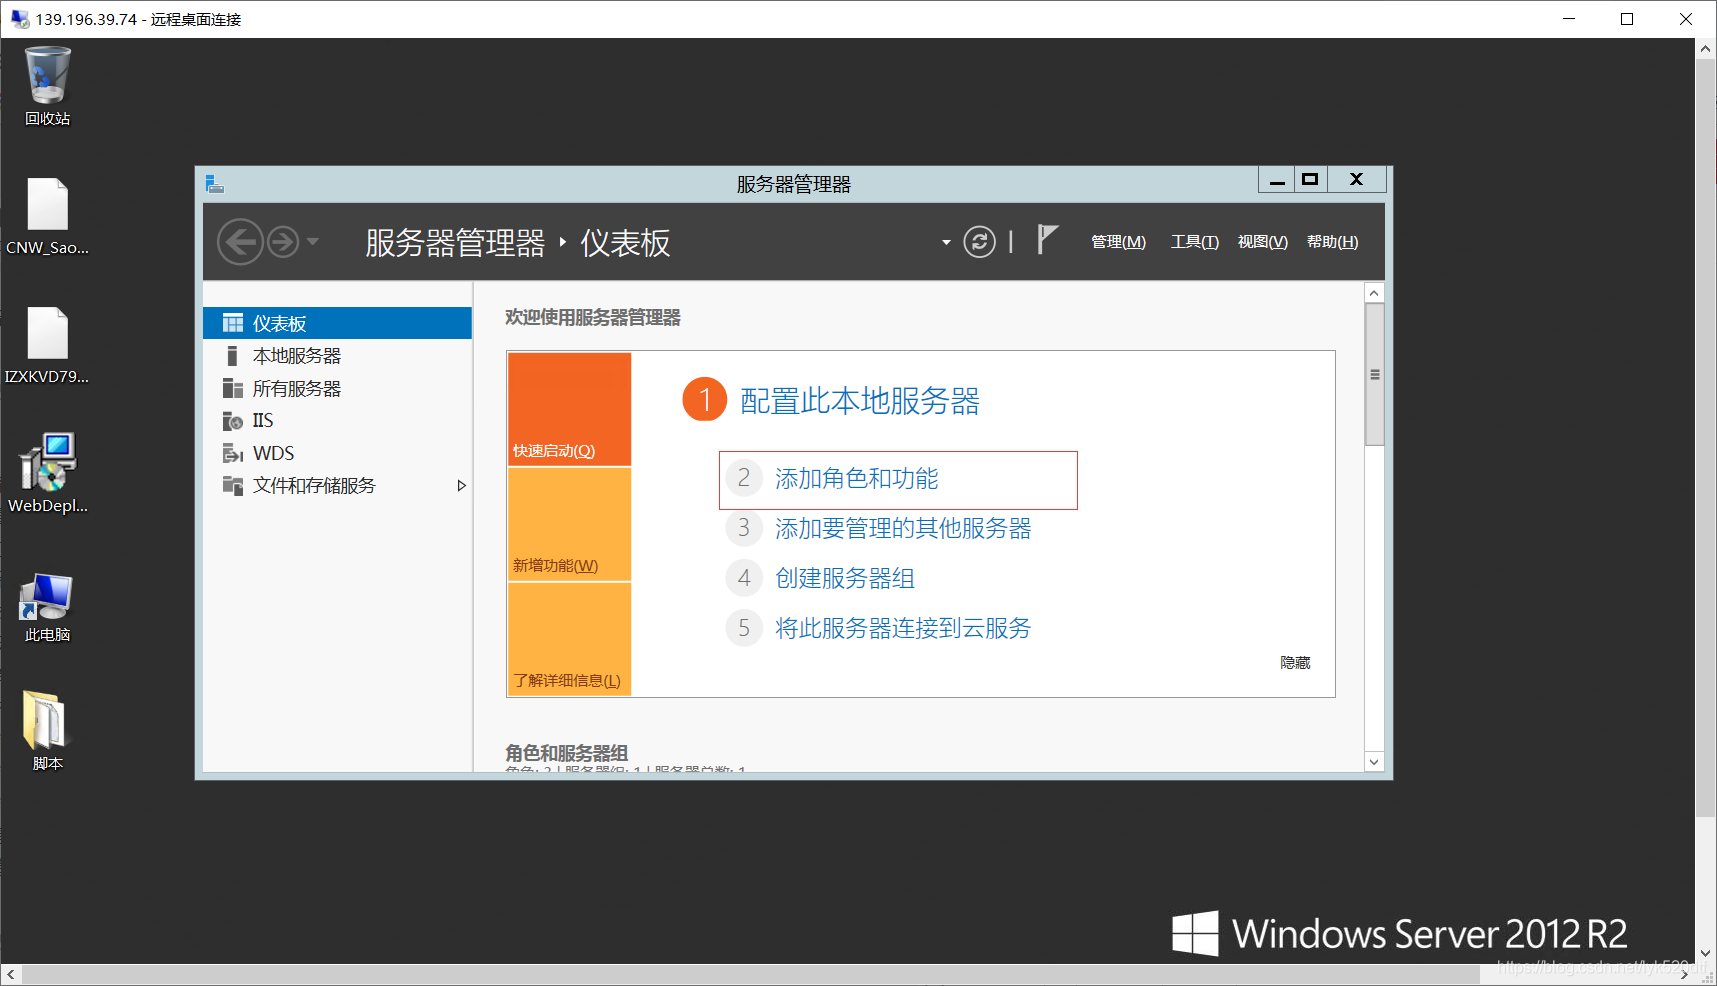Viewport: 1717px width, 986px height.
Task: Select 仪表板 in the sidebar
Action: tap(337, 323)
